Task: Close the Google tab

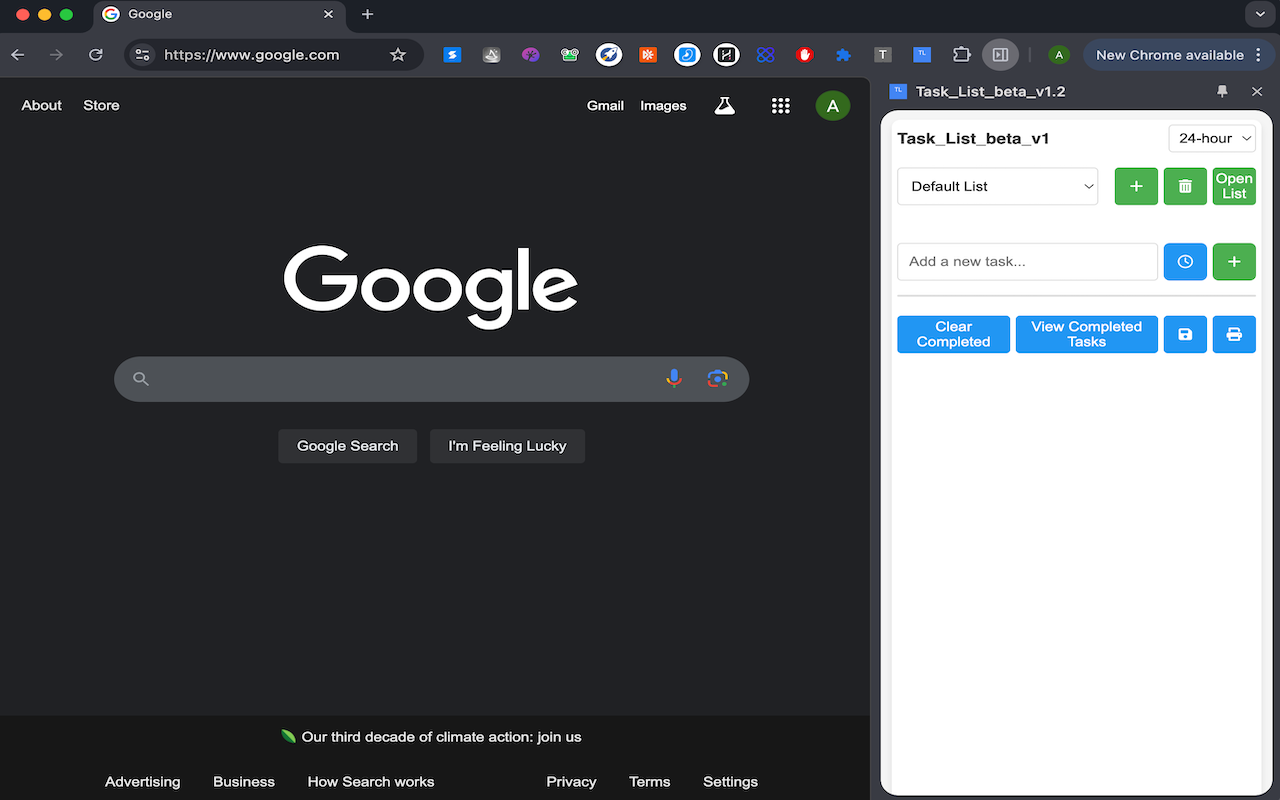Action: pyautogui.click(x=328, y=14)
